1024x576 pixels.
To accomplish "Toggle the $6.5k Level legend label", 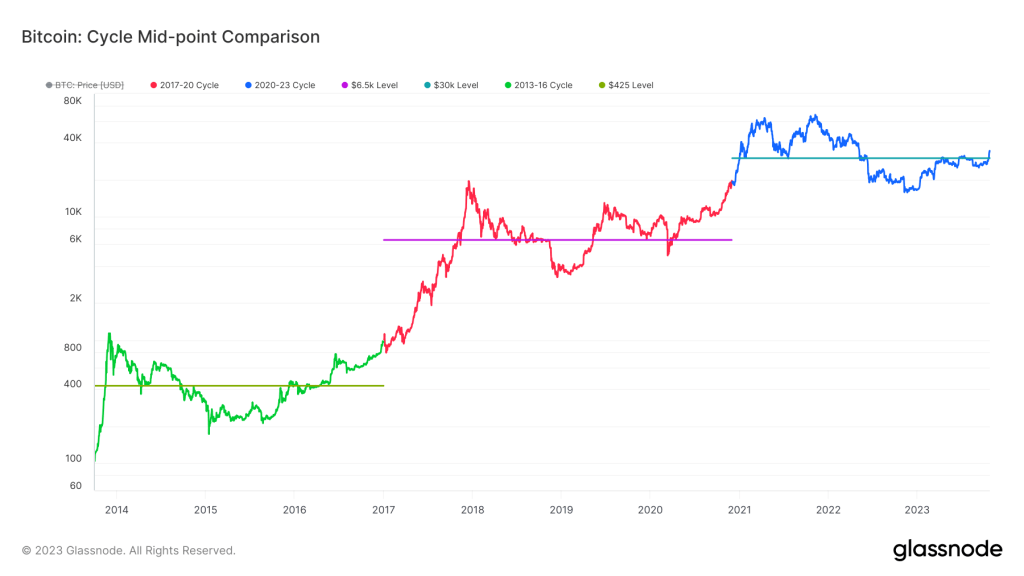I will 375,86.
